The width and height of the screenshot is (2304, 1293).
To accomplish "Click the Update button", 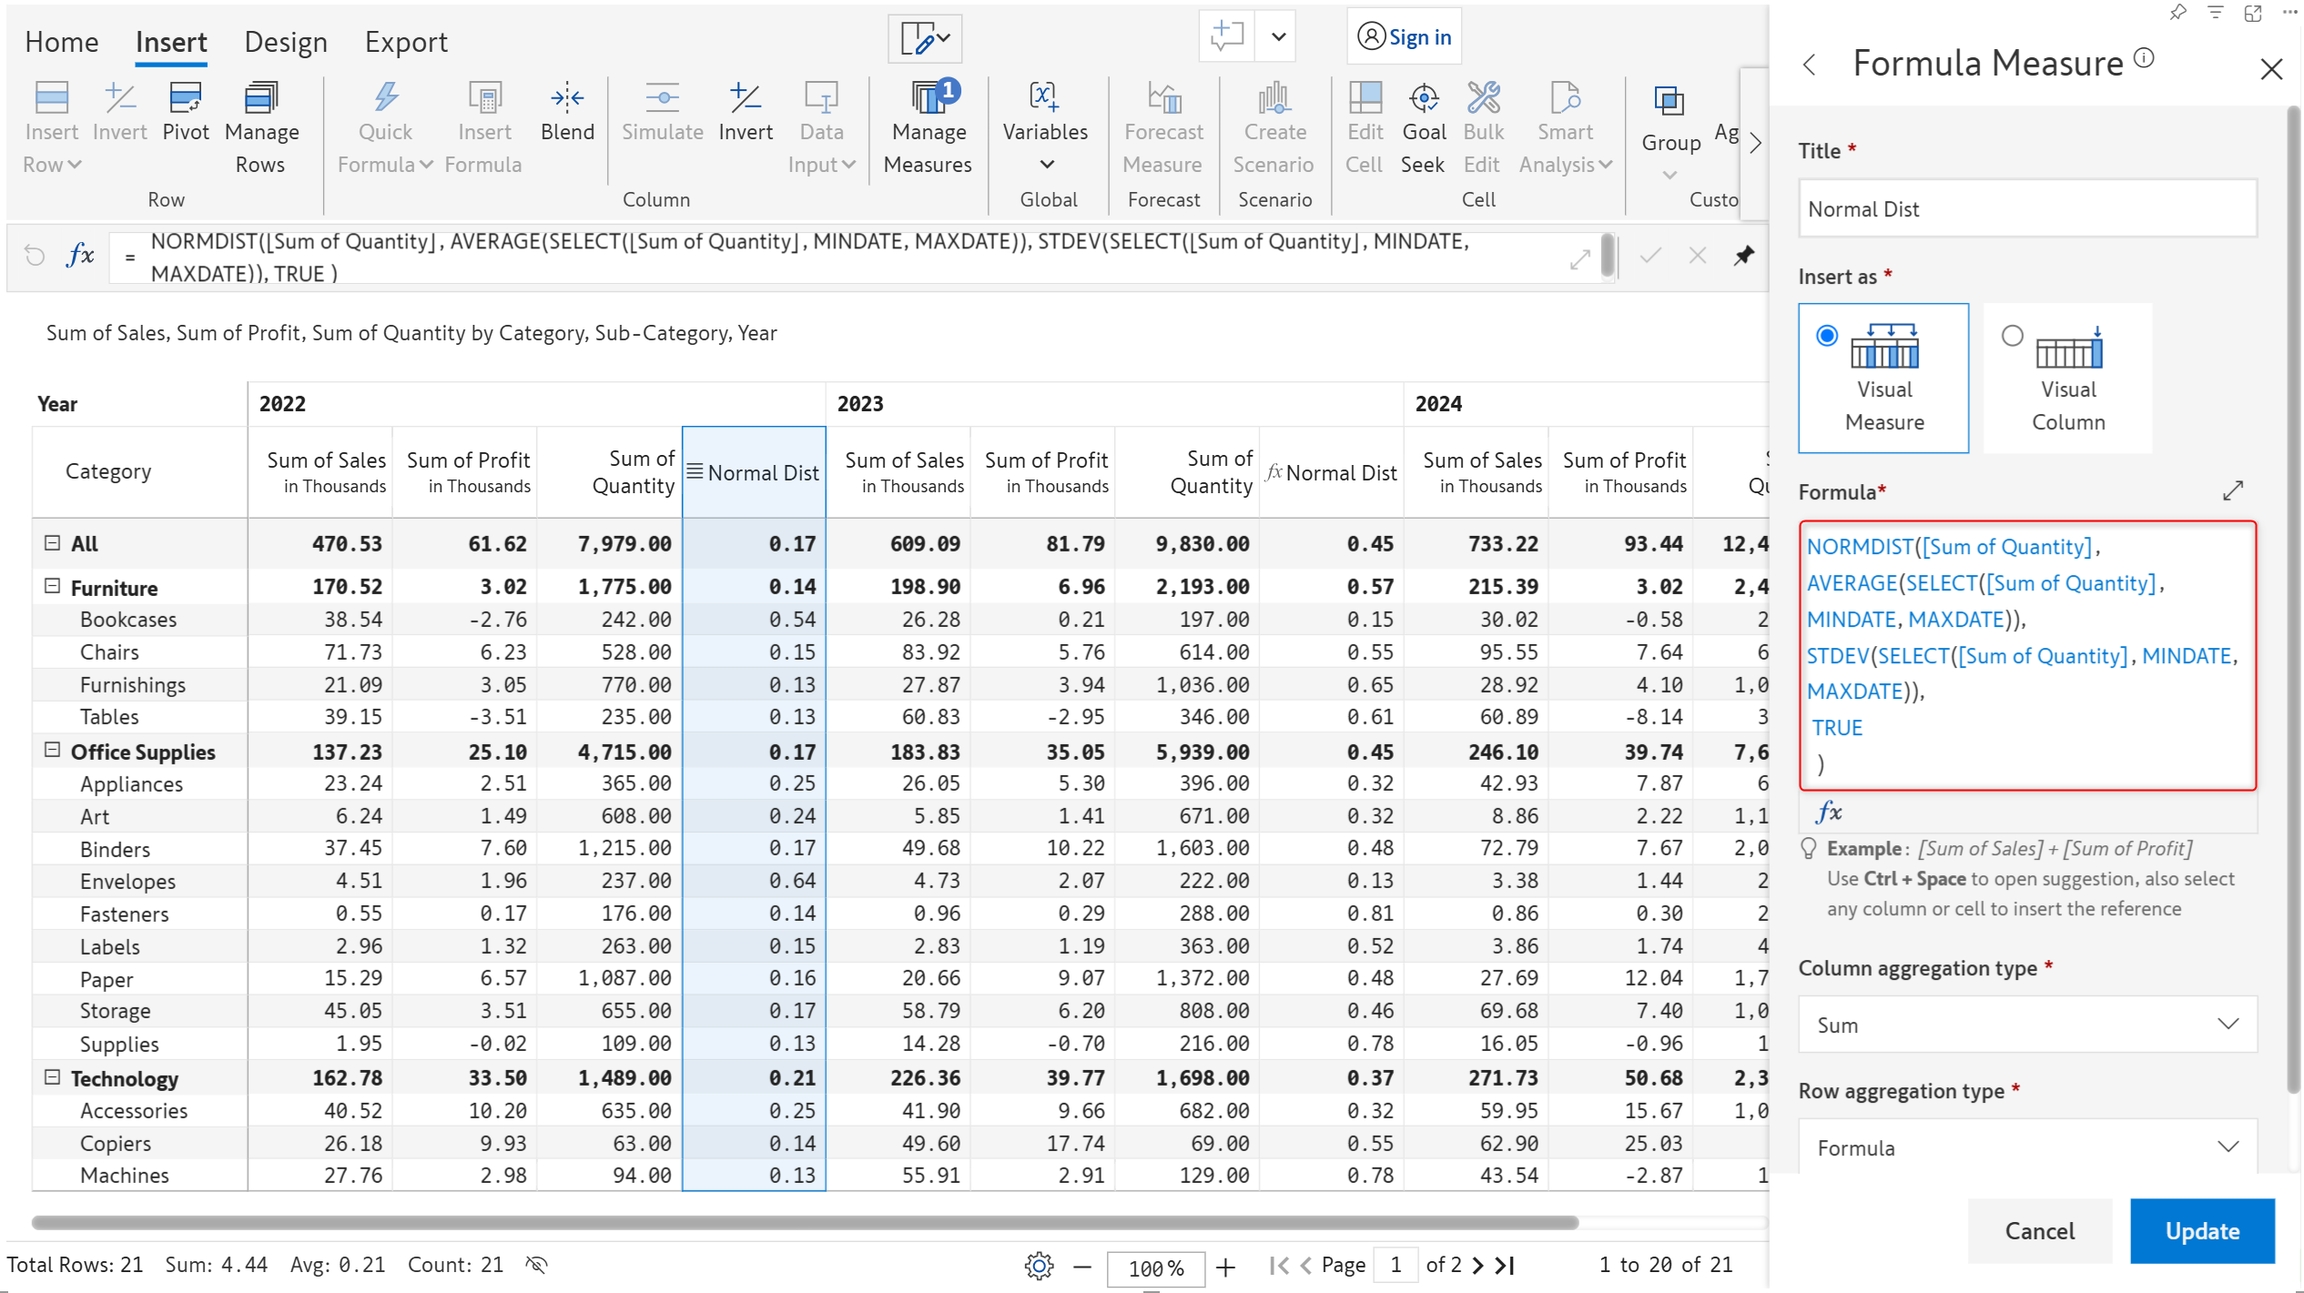I will click(2201, 1231).
